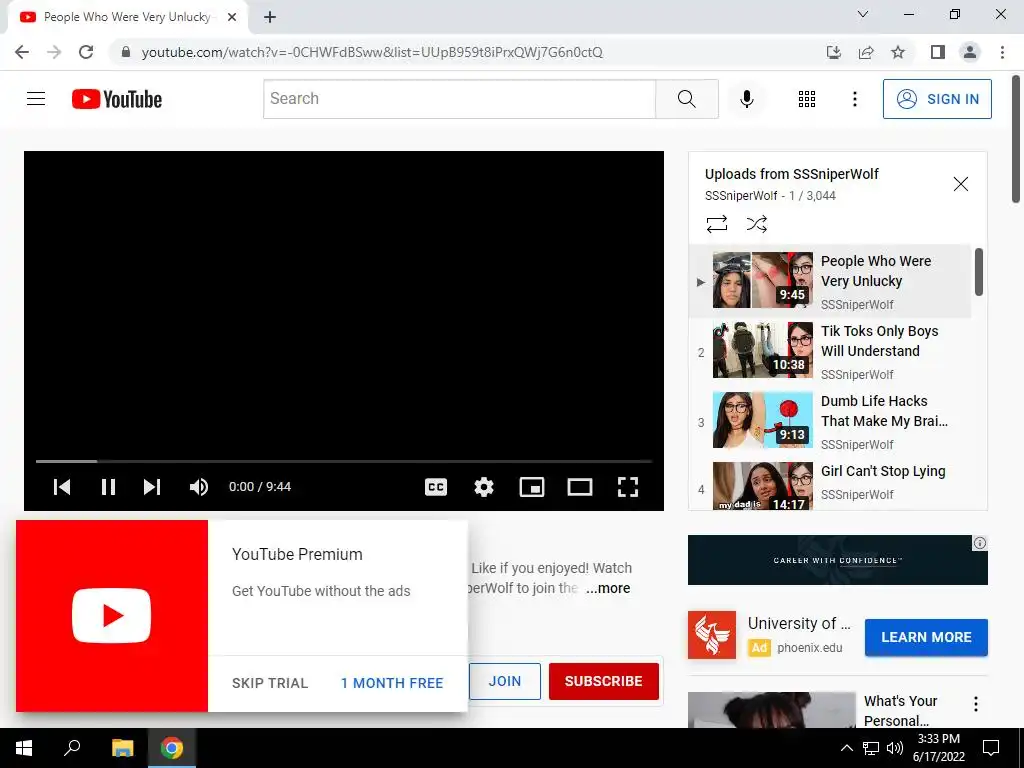
Task: Open File Explorer from taskbar
Action: click(x=122, y=748)
